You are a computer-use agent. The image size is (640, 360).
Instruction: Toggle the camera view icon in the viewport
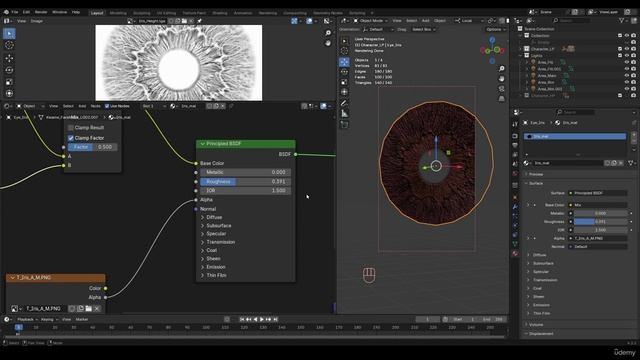[502, 89]
